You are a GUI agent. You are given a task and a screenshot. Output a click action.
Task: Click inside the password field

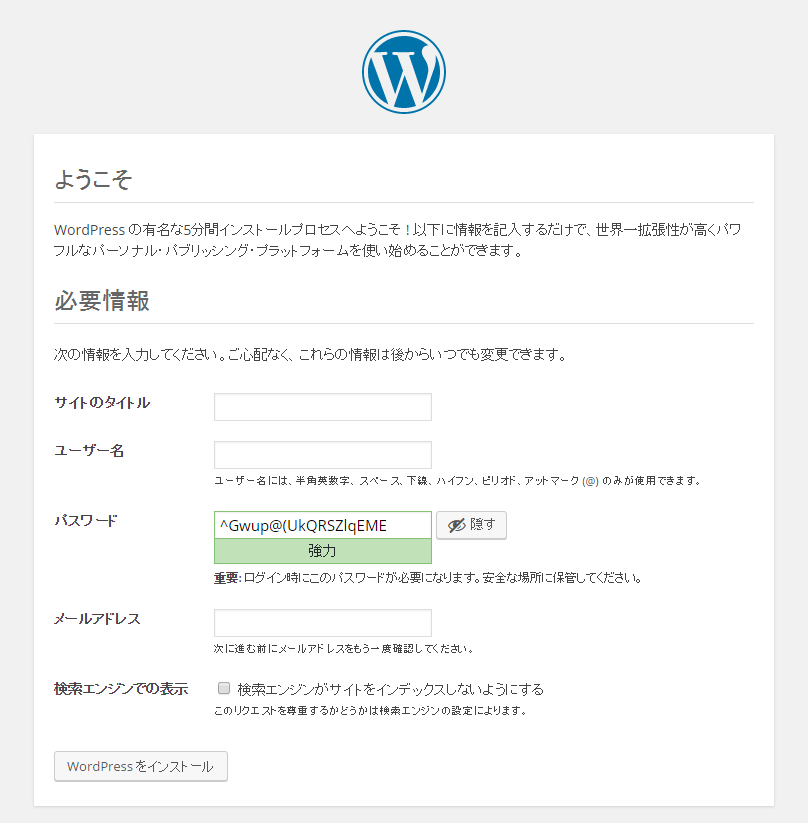point(323,525)
